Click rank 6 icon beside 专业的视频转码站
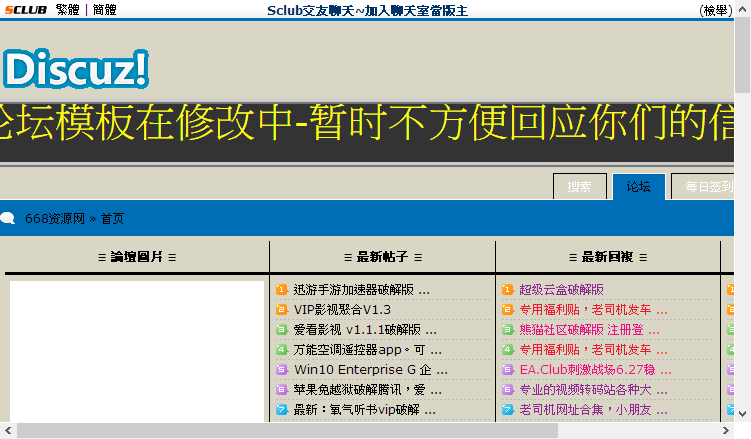Viewport: 751px width, 439px height. 508,390
